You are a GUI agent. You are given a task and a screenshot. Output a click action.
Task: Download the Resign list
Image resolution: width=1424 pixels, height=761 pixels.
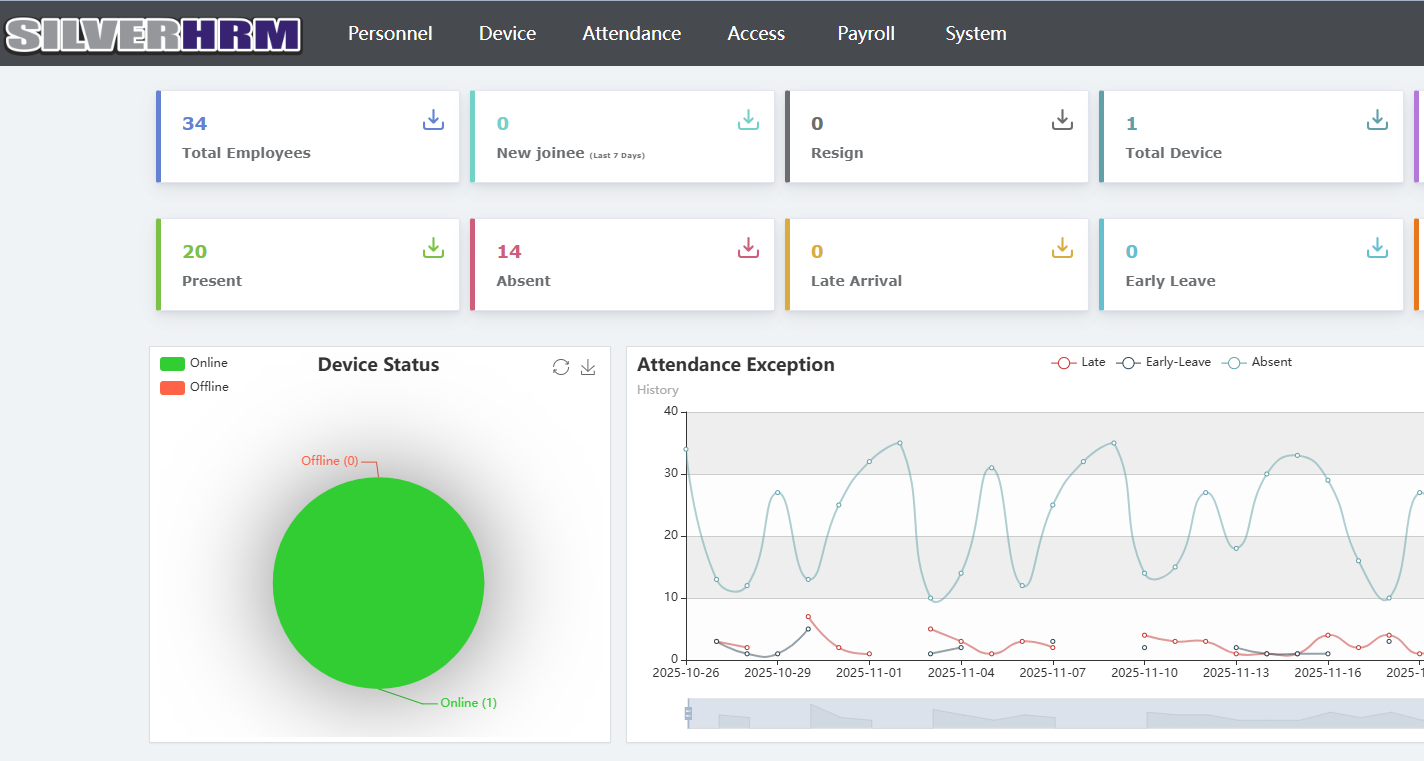[x=1062, y=120]
